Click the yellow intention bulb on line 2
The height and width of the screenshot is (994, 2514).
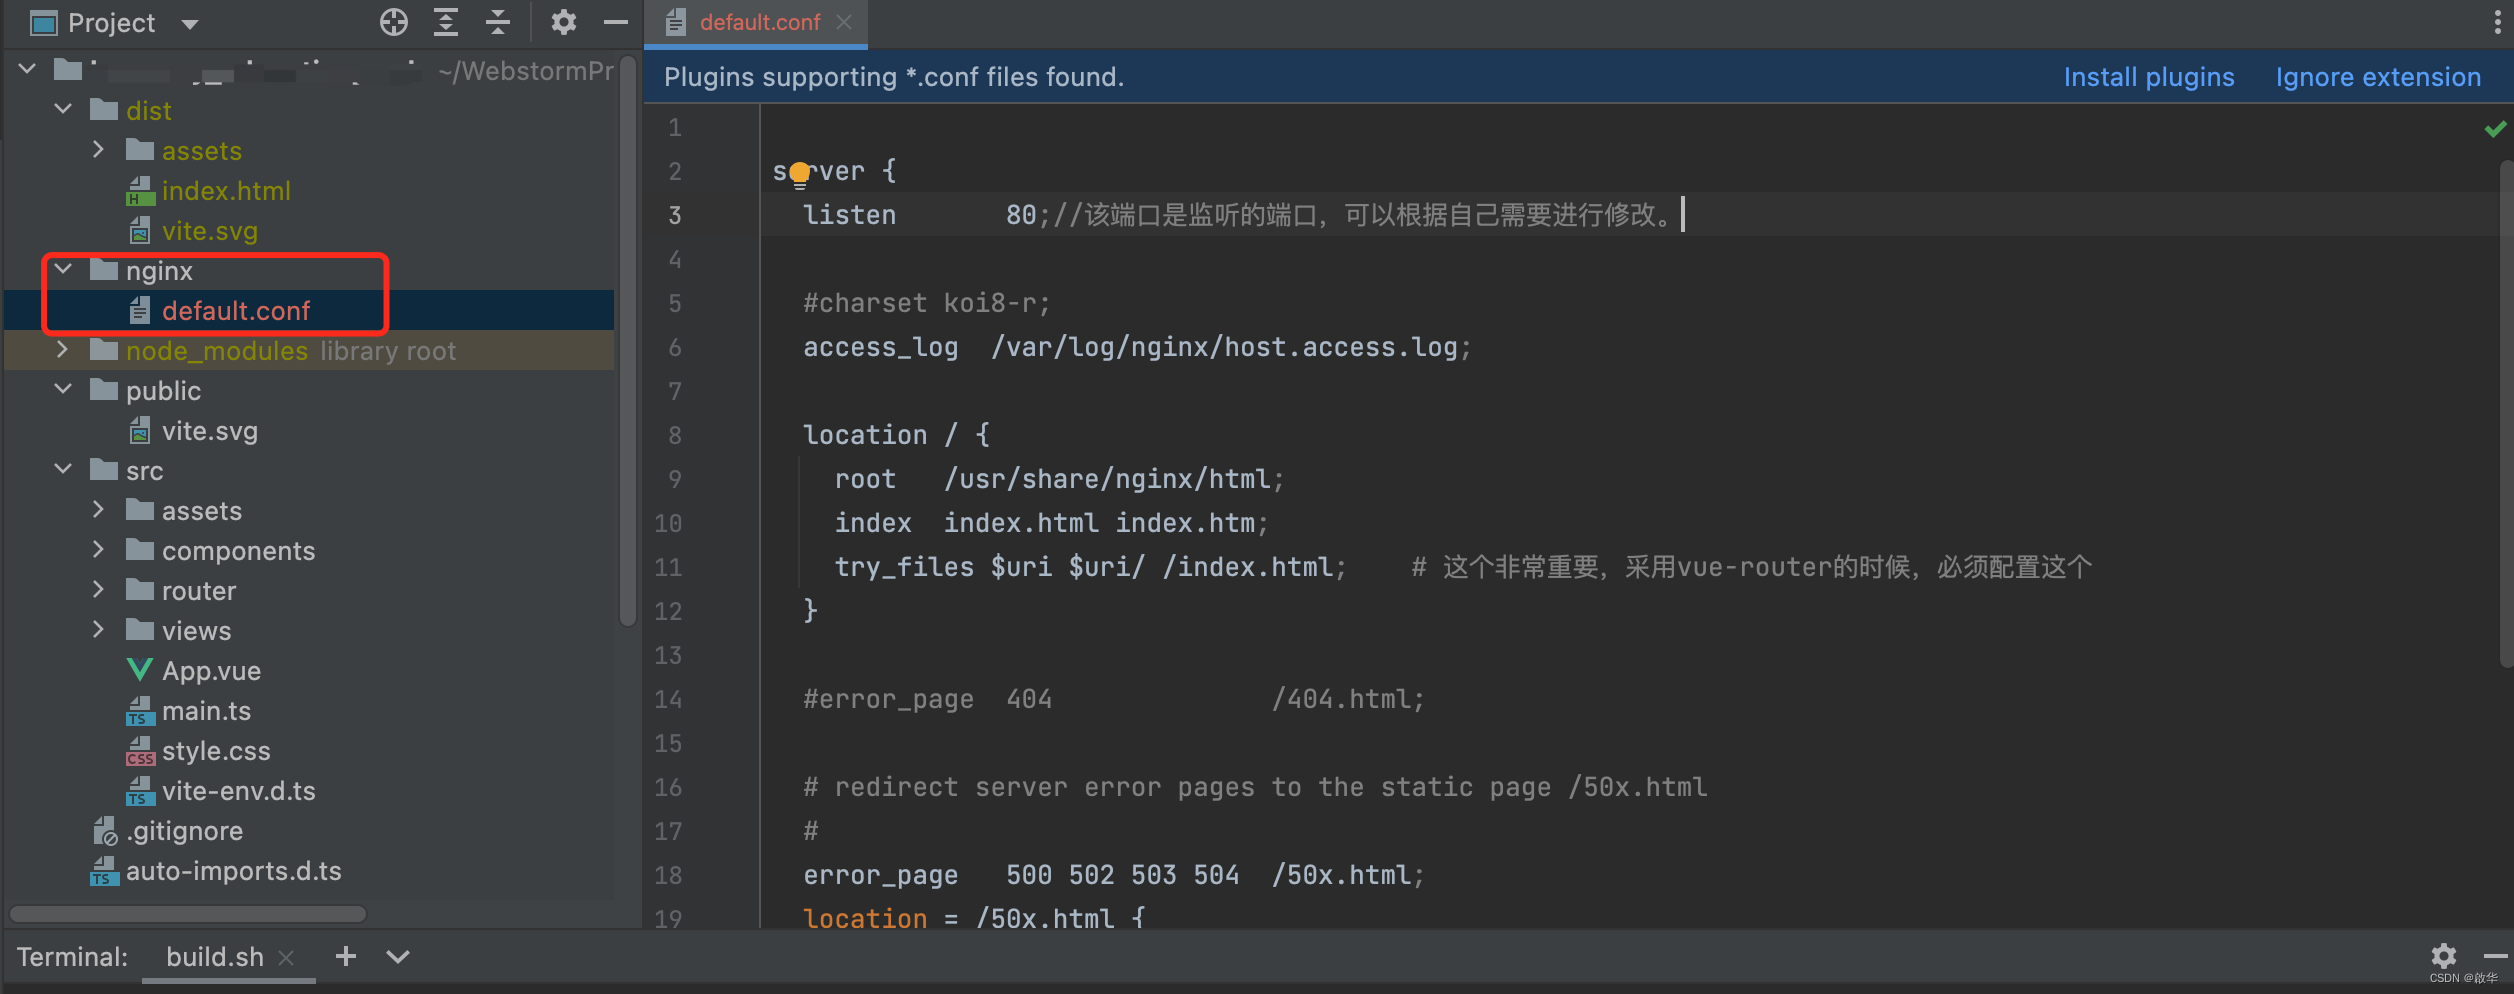coord(799,174)
